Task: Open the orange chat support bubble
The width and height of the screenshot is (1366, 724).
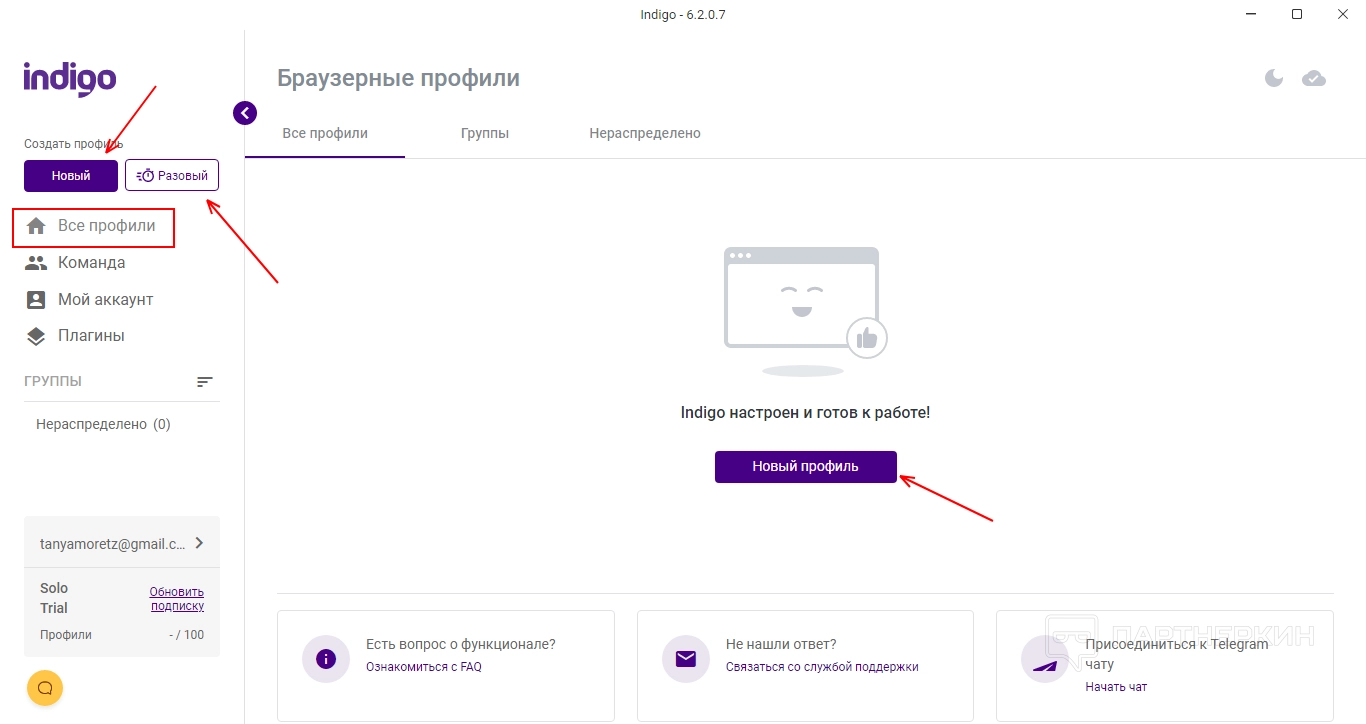Action: point(45,687)
